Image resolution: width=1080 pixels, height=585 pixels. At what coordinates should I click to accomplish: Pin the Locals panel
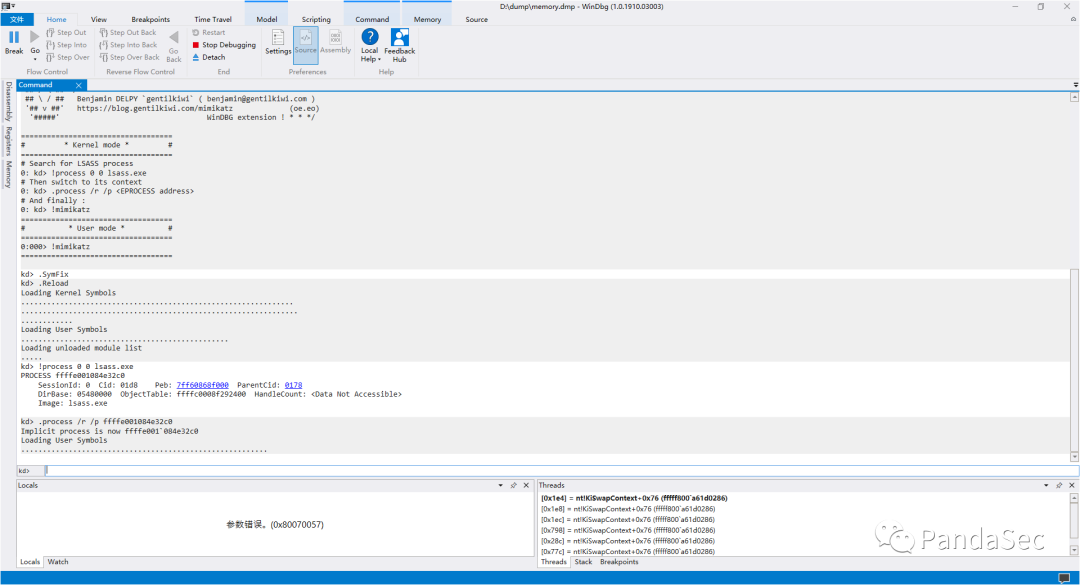pyautogui.click(x=514, y=486)
